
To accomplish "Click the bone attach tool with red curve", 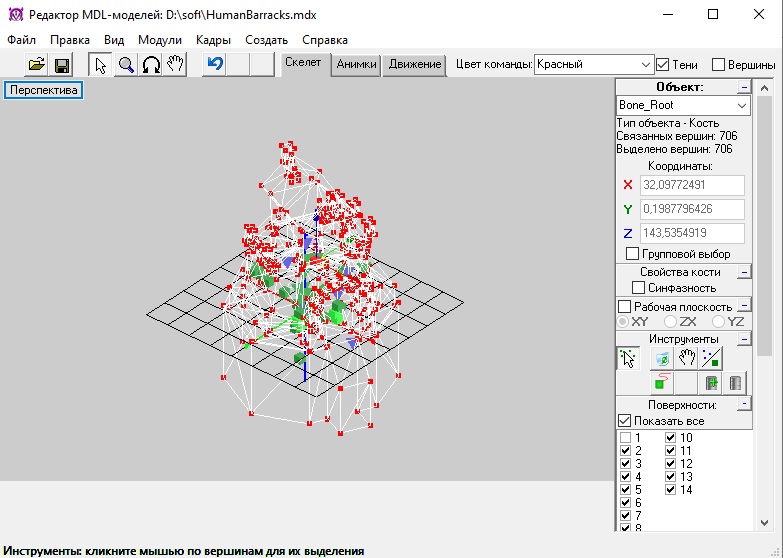I will (x=661, y=381).
